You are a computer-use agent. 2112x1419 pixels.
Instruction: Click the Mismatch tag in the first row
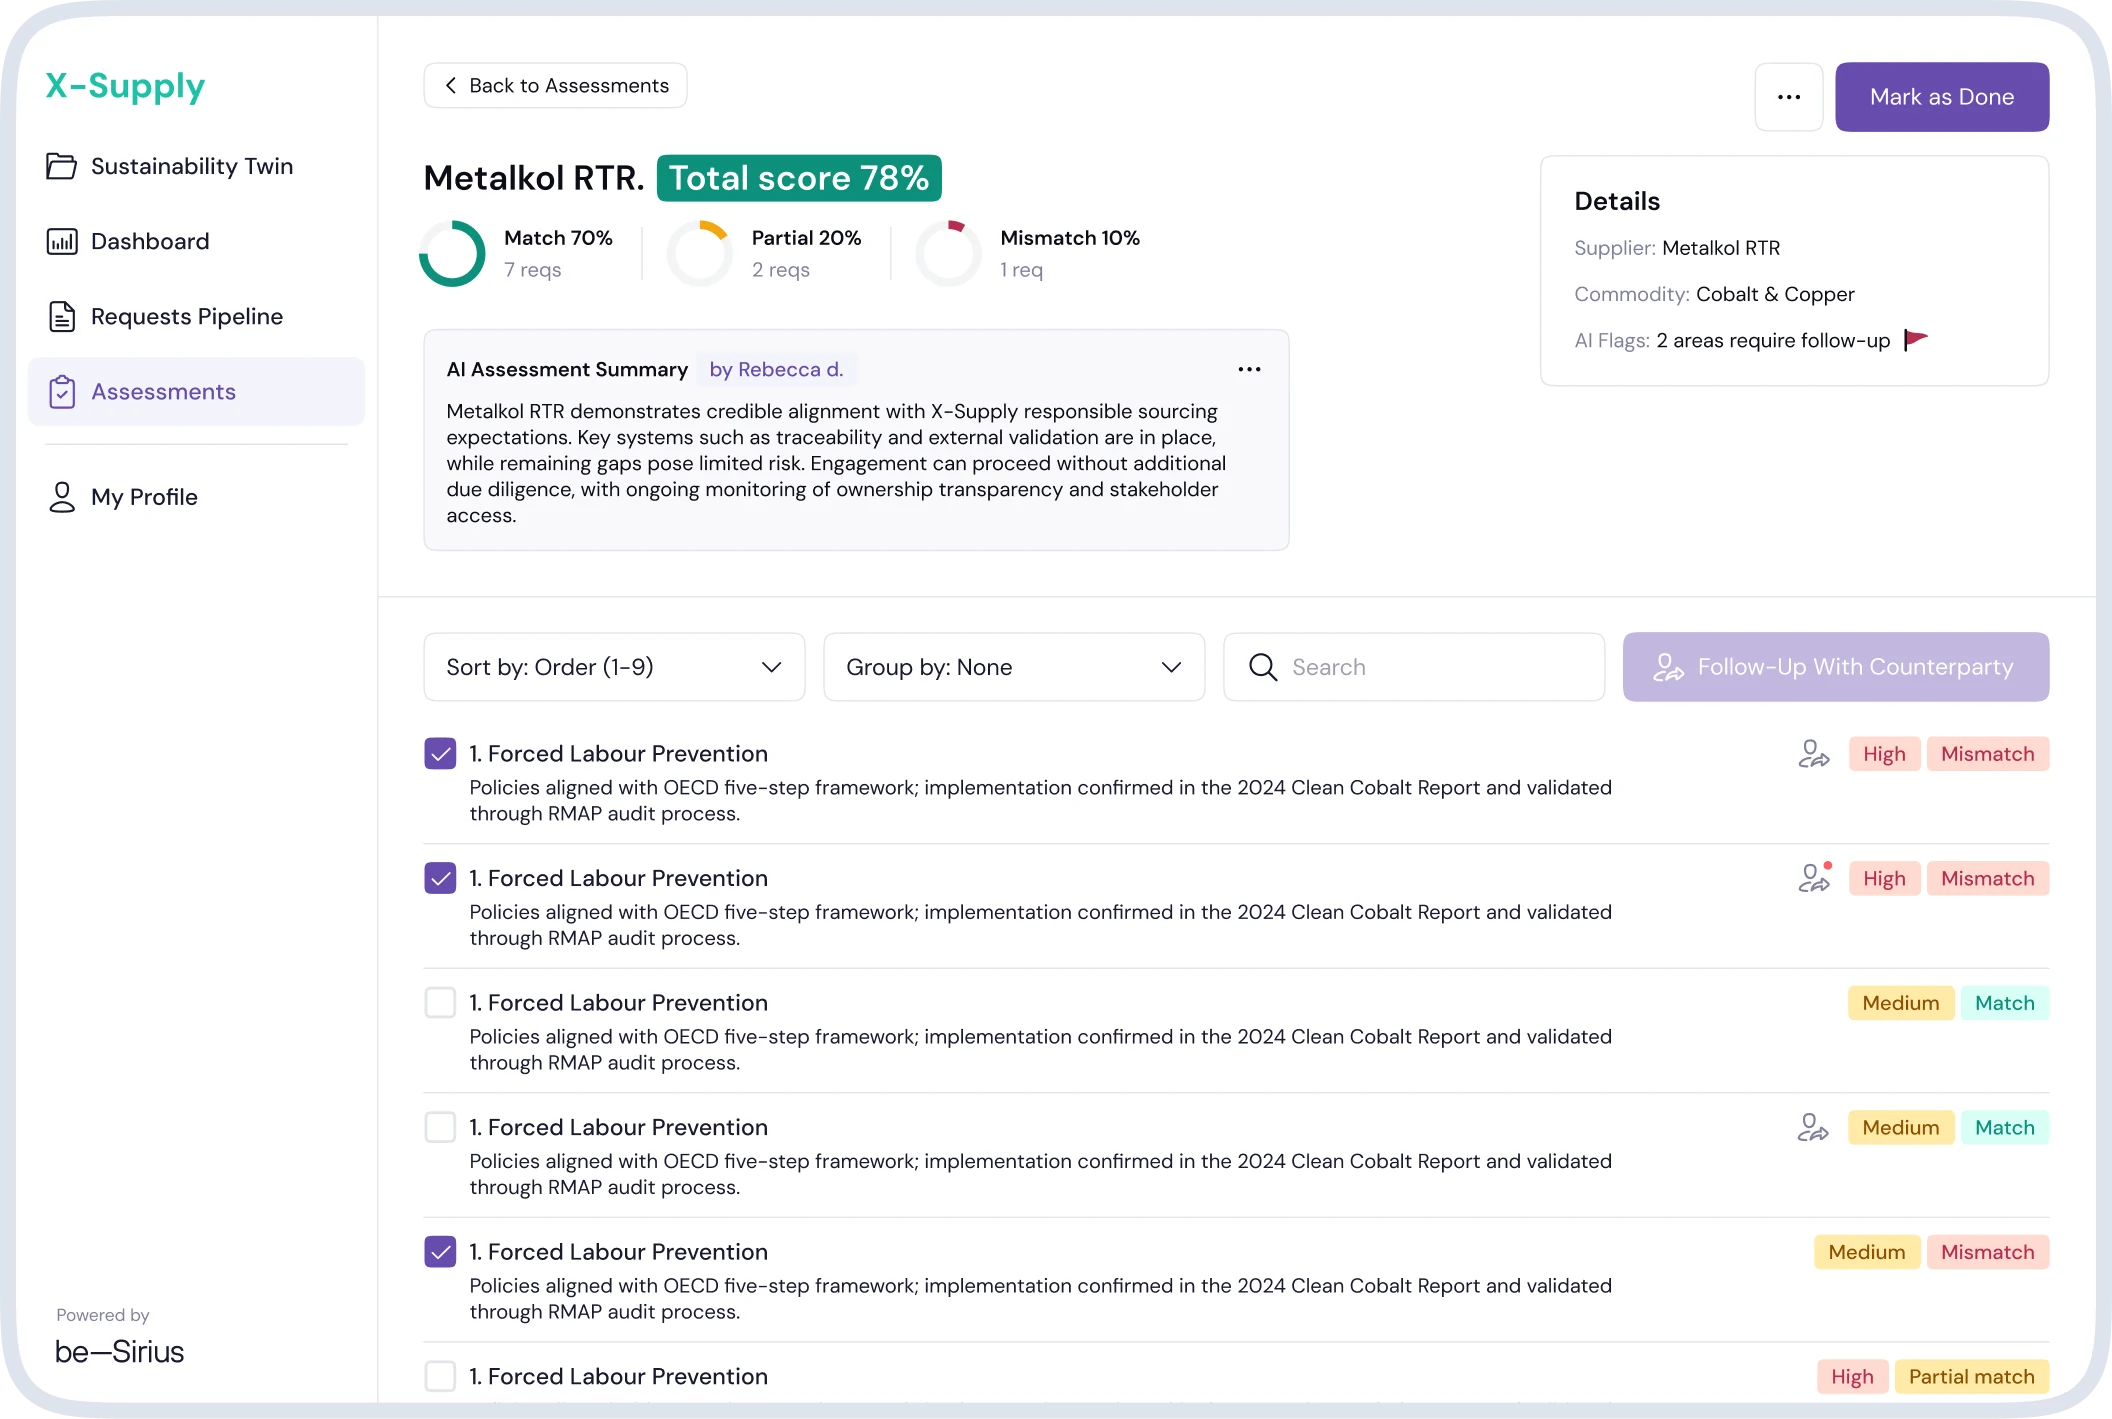[x=1988, y=754]
